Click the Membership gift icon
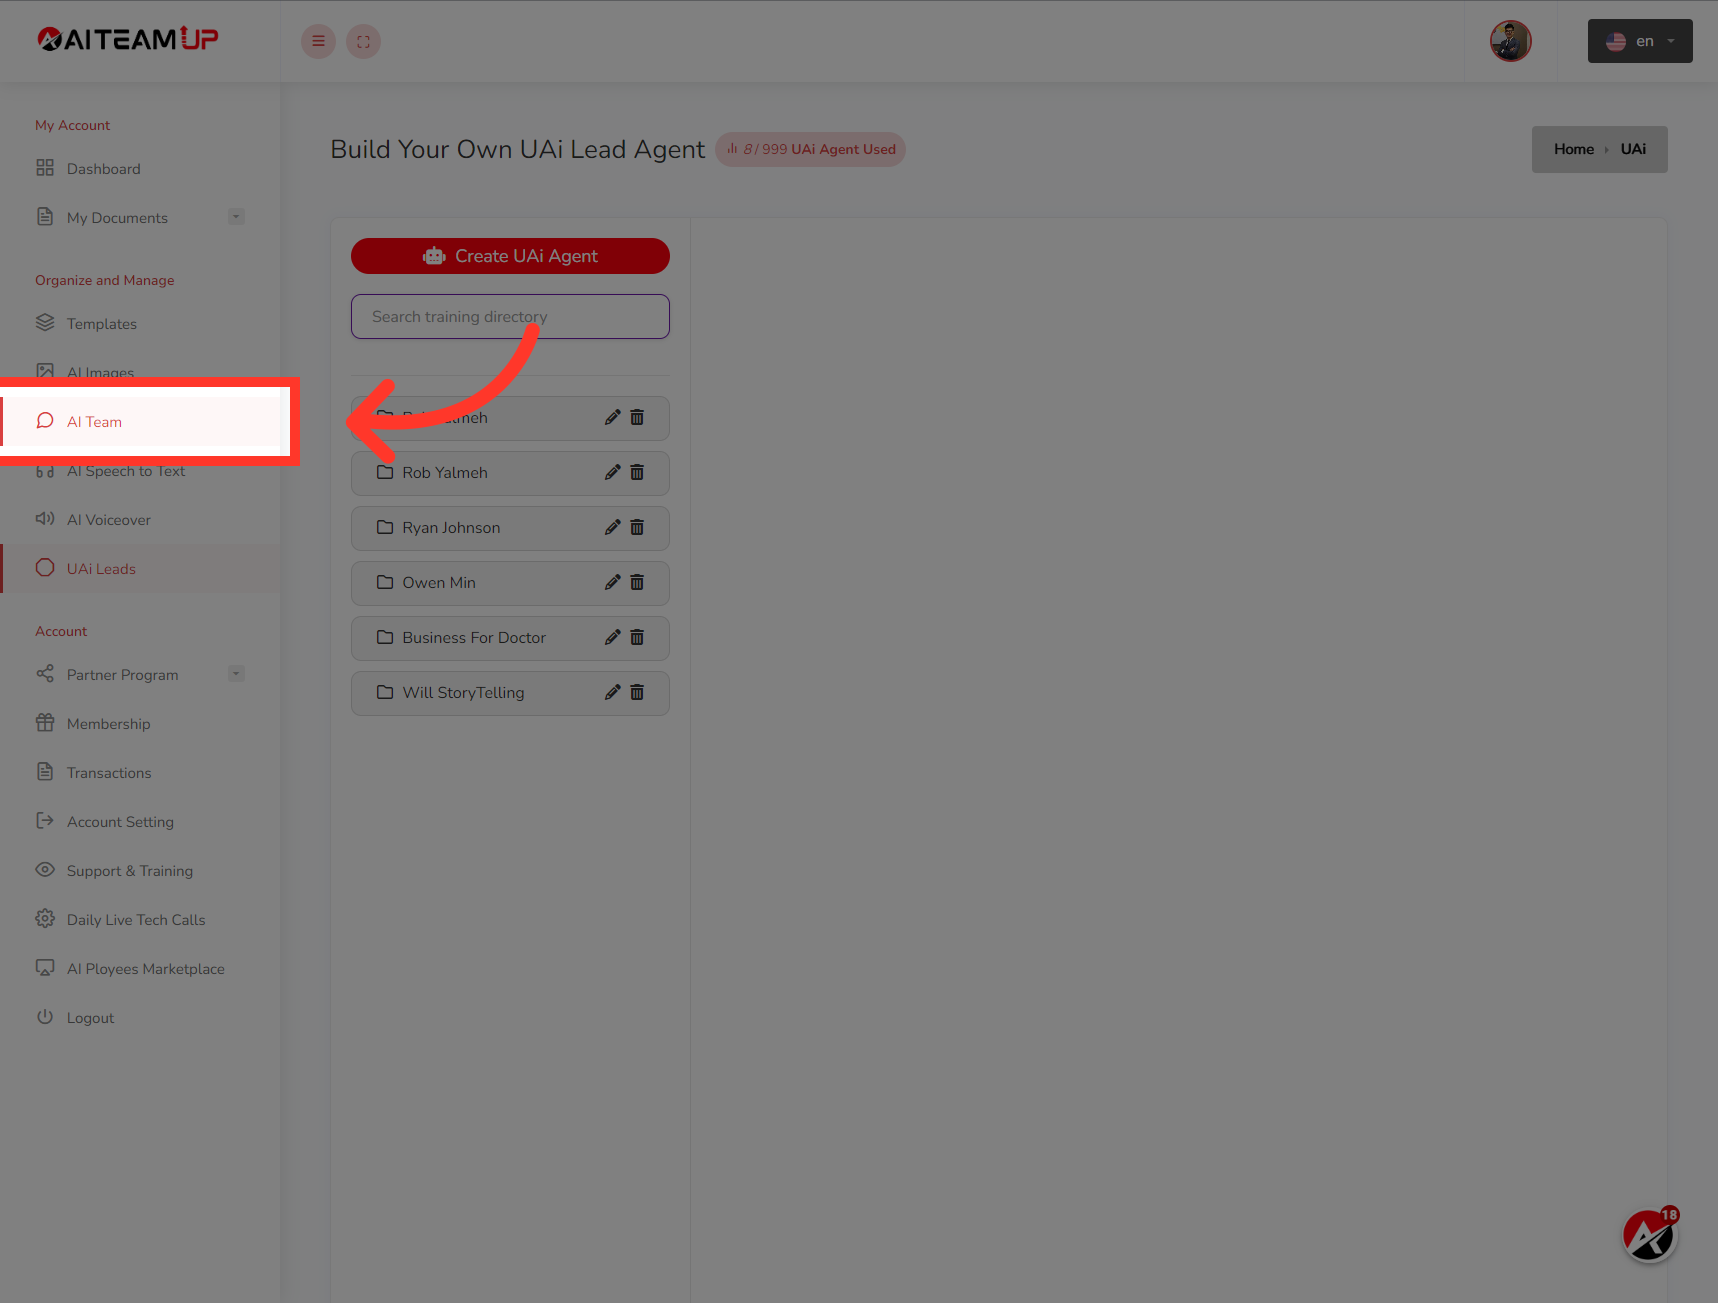1718x1303 pixels. [x=45, y=722]
